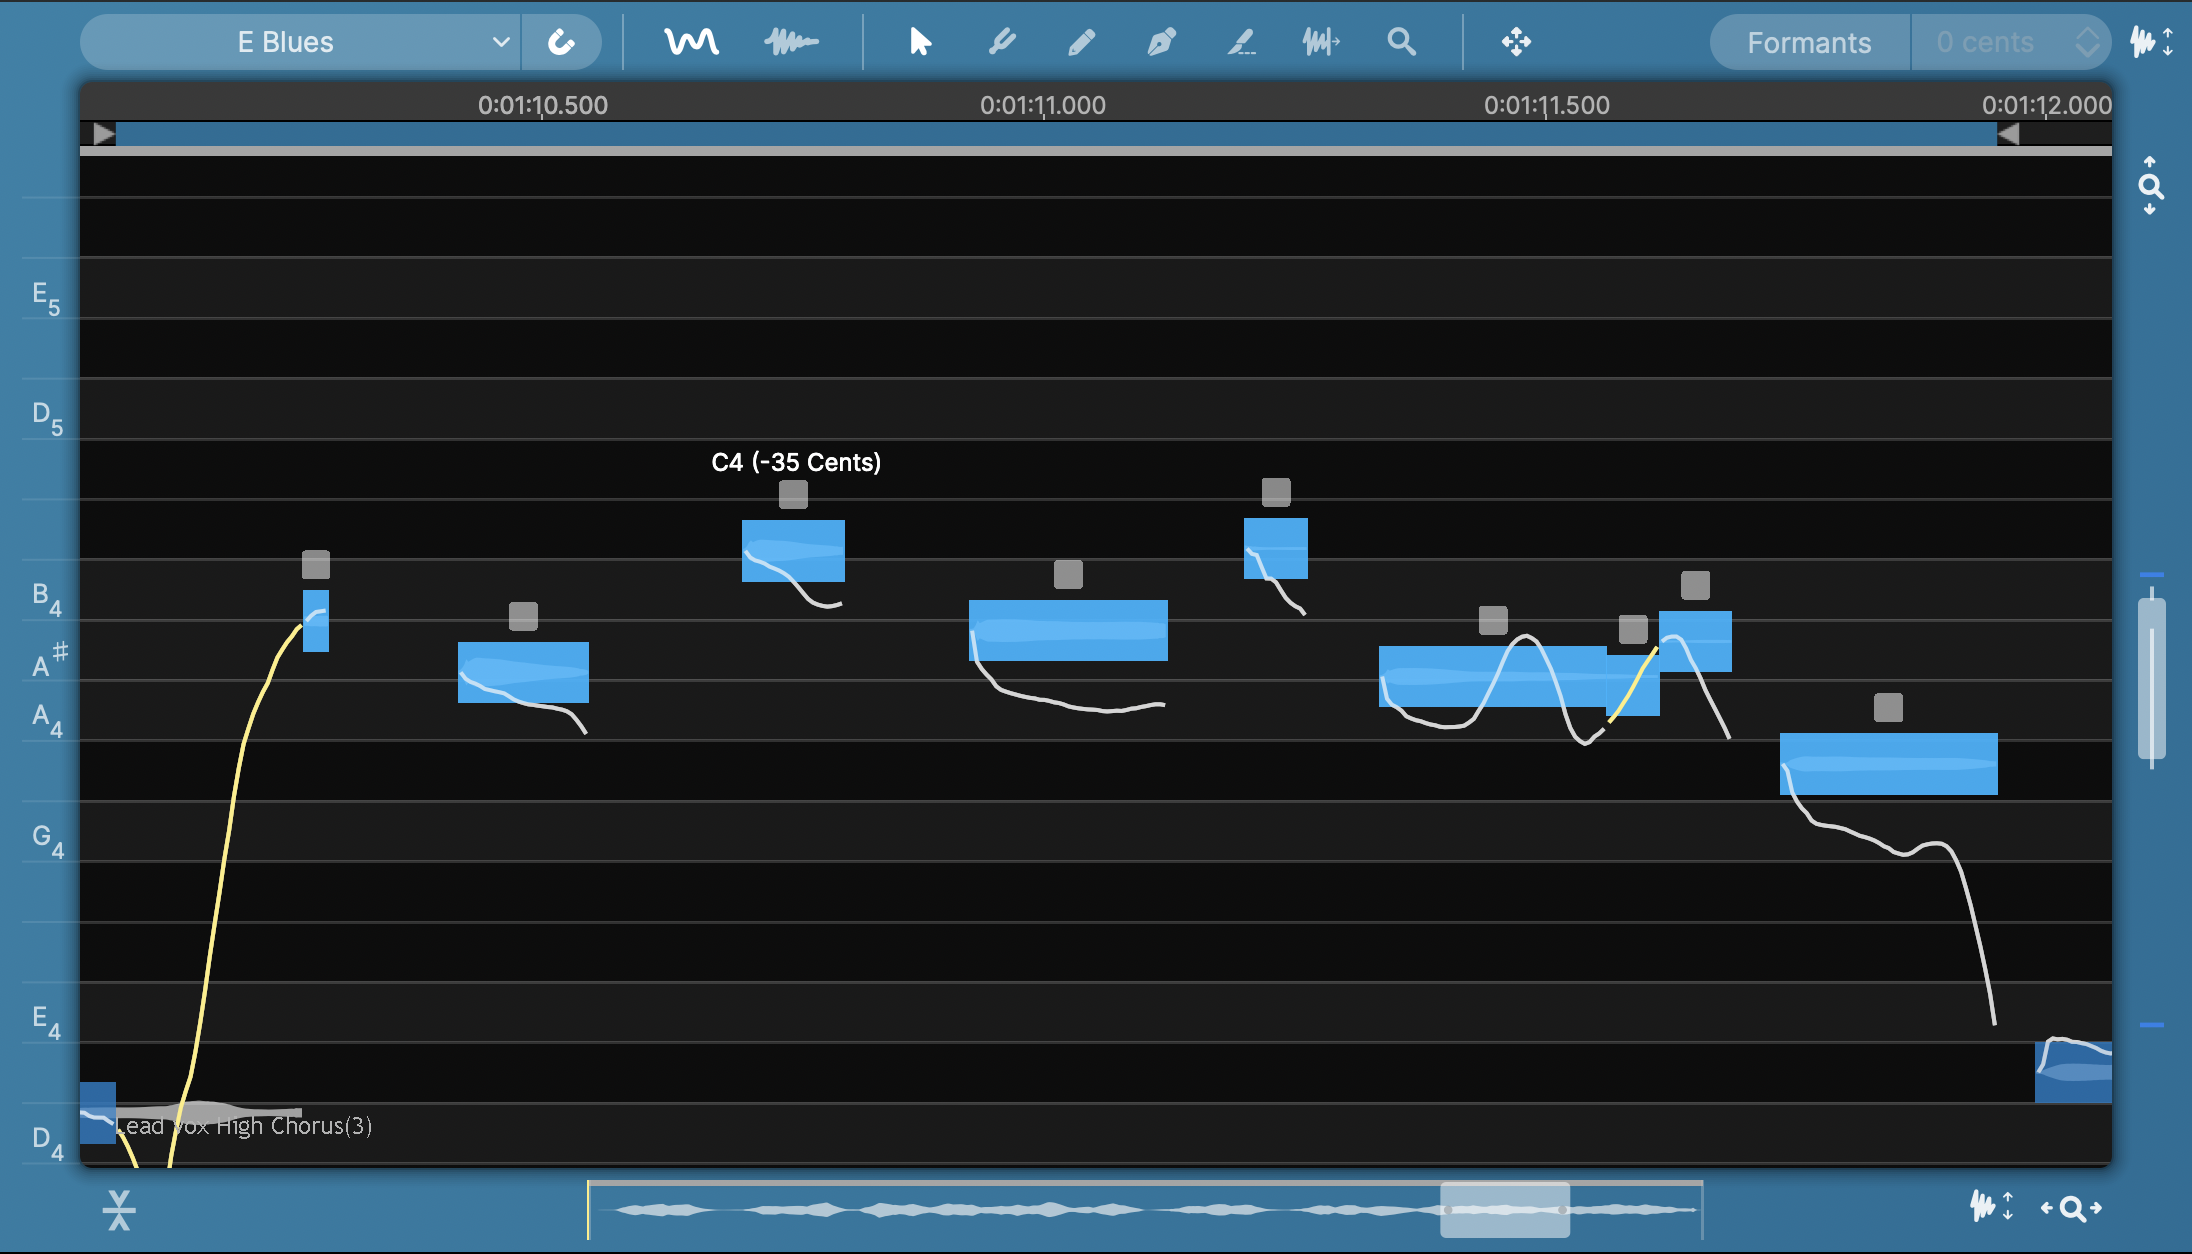Select the note separation knife tool
Screen dimensions: 2192x1254
tap(1241, 42)
